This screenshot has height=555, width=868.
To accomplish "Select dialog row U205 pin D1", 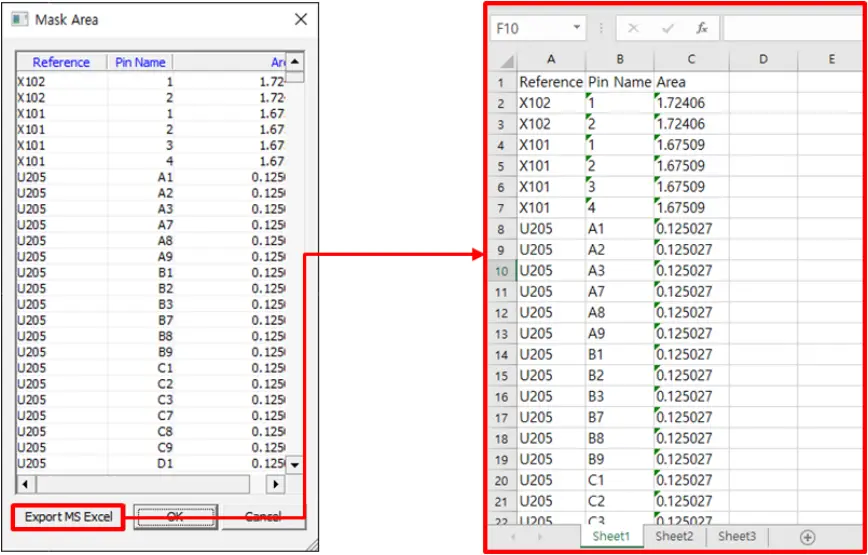I will tap(151, 463).
